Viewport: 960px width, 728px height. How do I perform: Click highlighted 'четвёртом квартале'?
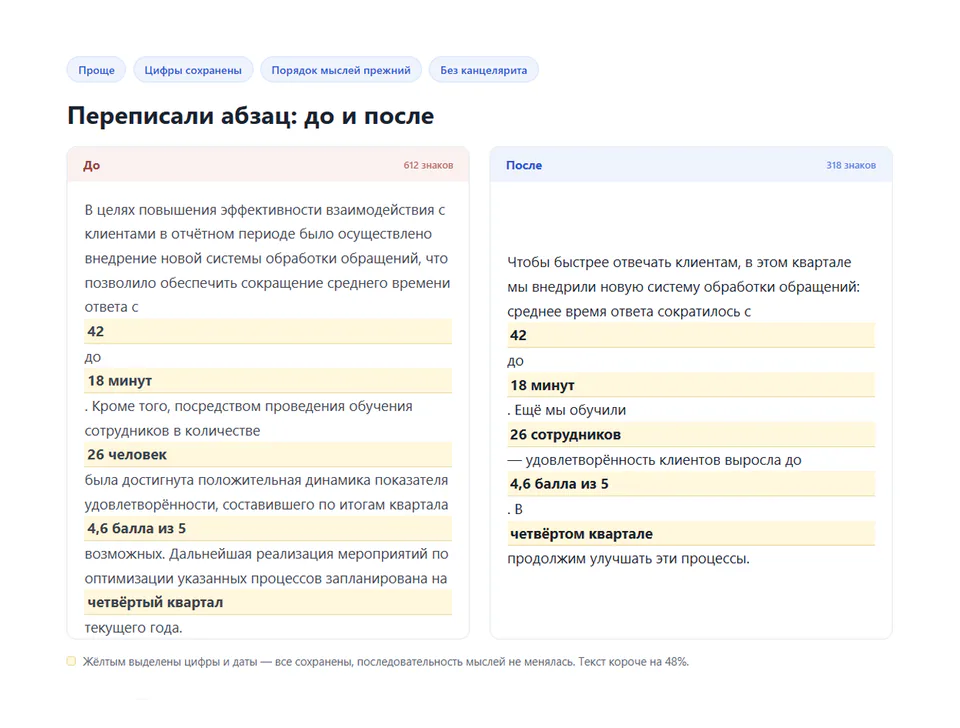pos(691,534)
